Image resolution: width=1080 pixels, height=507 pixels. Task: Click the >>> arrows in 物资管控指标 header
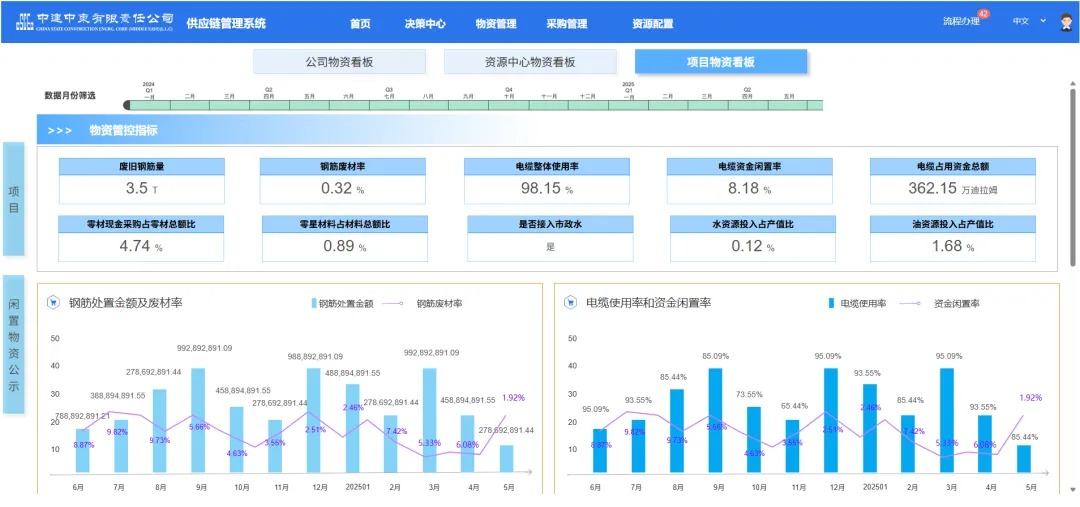60,130
